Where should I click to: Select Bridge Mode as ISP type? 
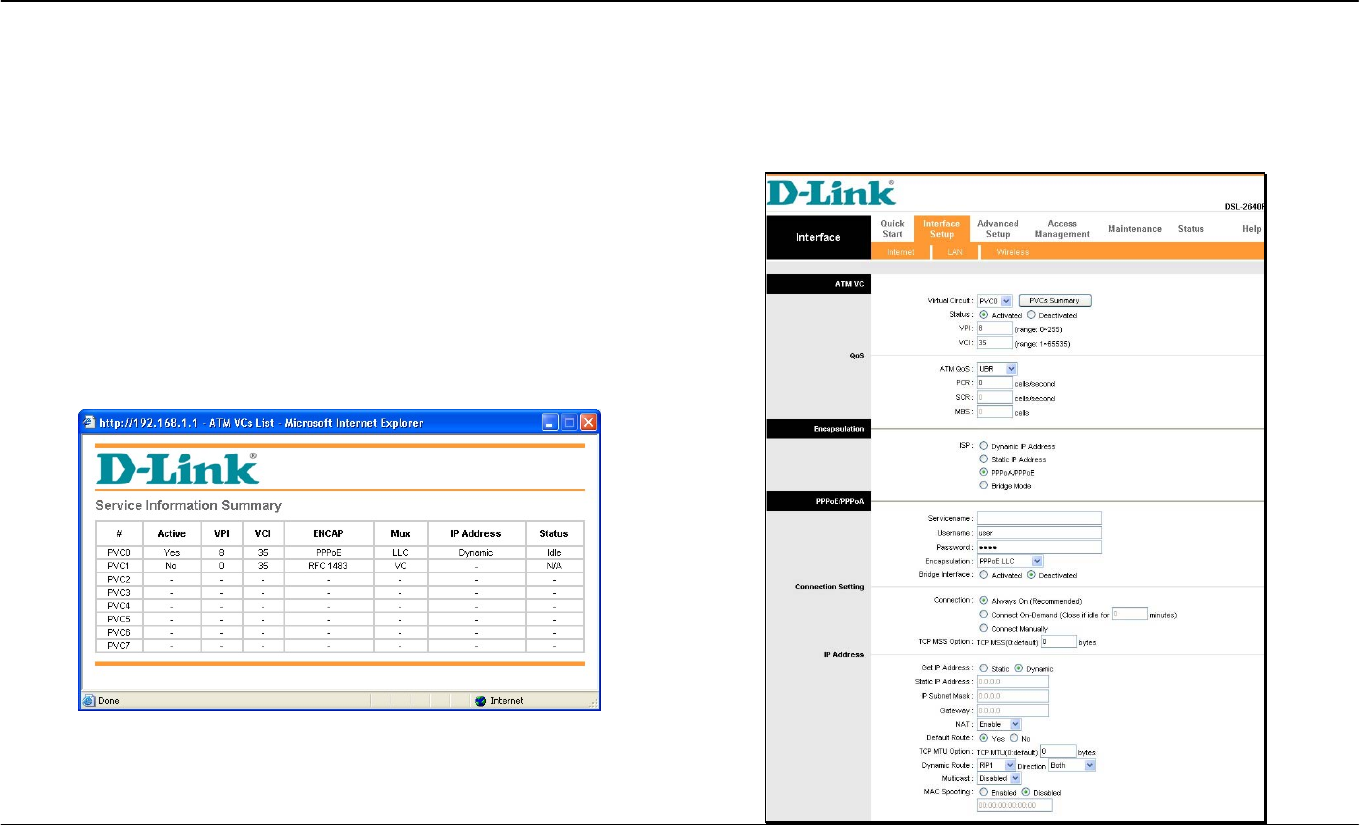click(985, 486)
